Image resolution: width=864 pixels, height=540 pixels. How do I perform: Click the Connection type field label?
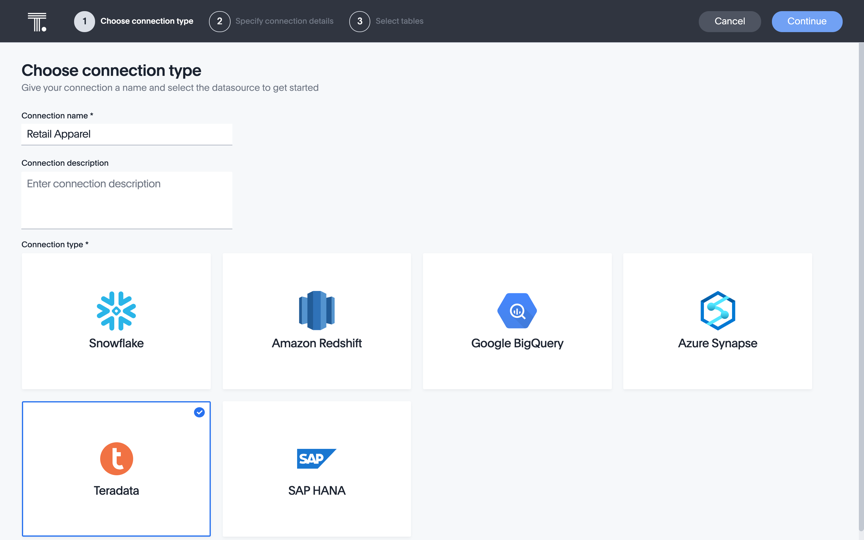tap(55, 245)
